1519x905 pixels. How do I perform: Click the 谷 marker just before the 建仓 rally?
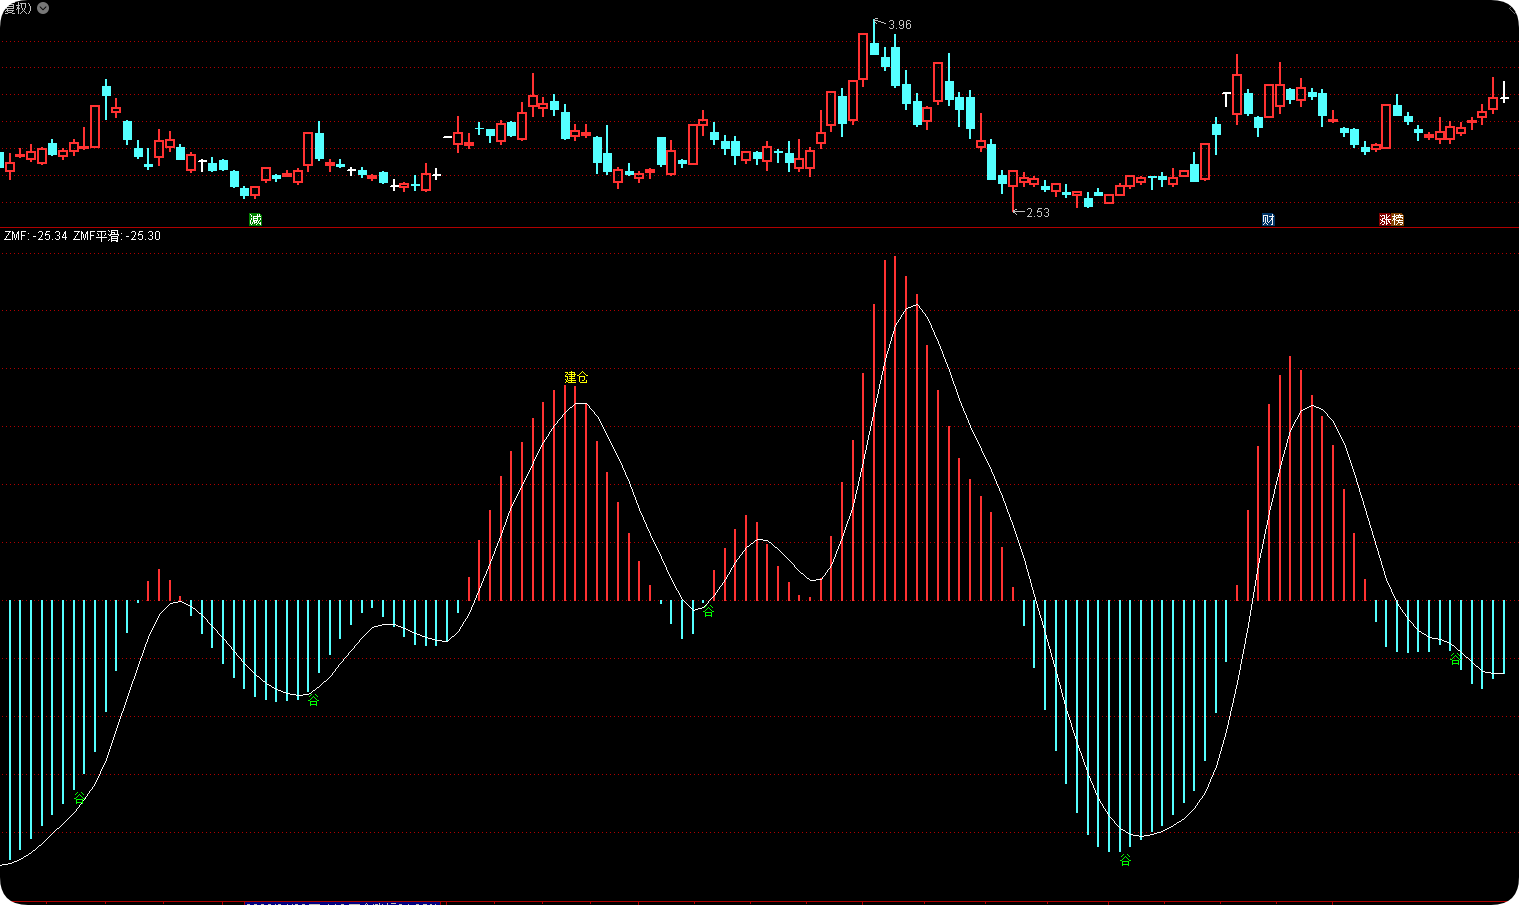tap(313, 699)
